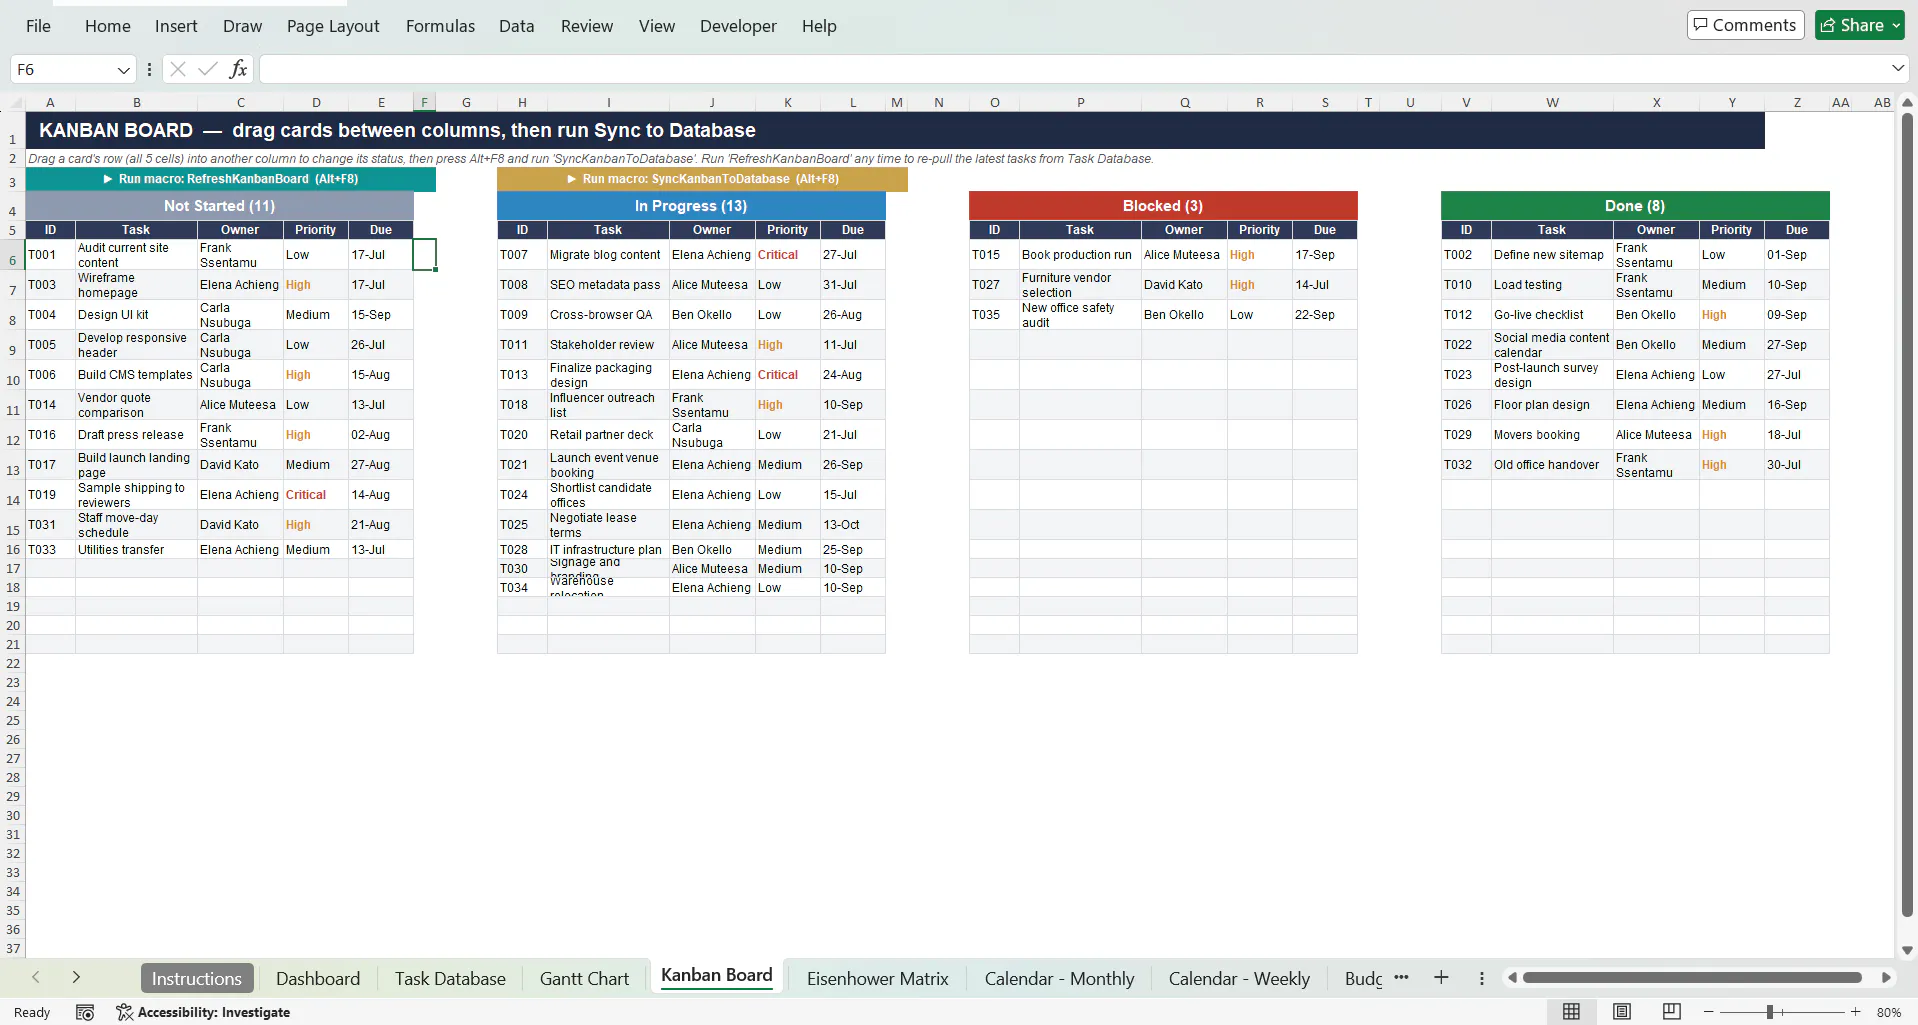Open the Insert ribbon tab
The image size is (1918, 1025).
tap(176, 26)
